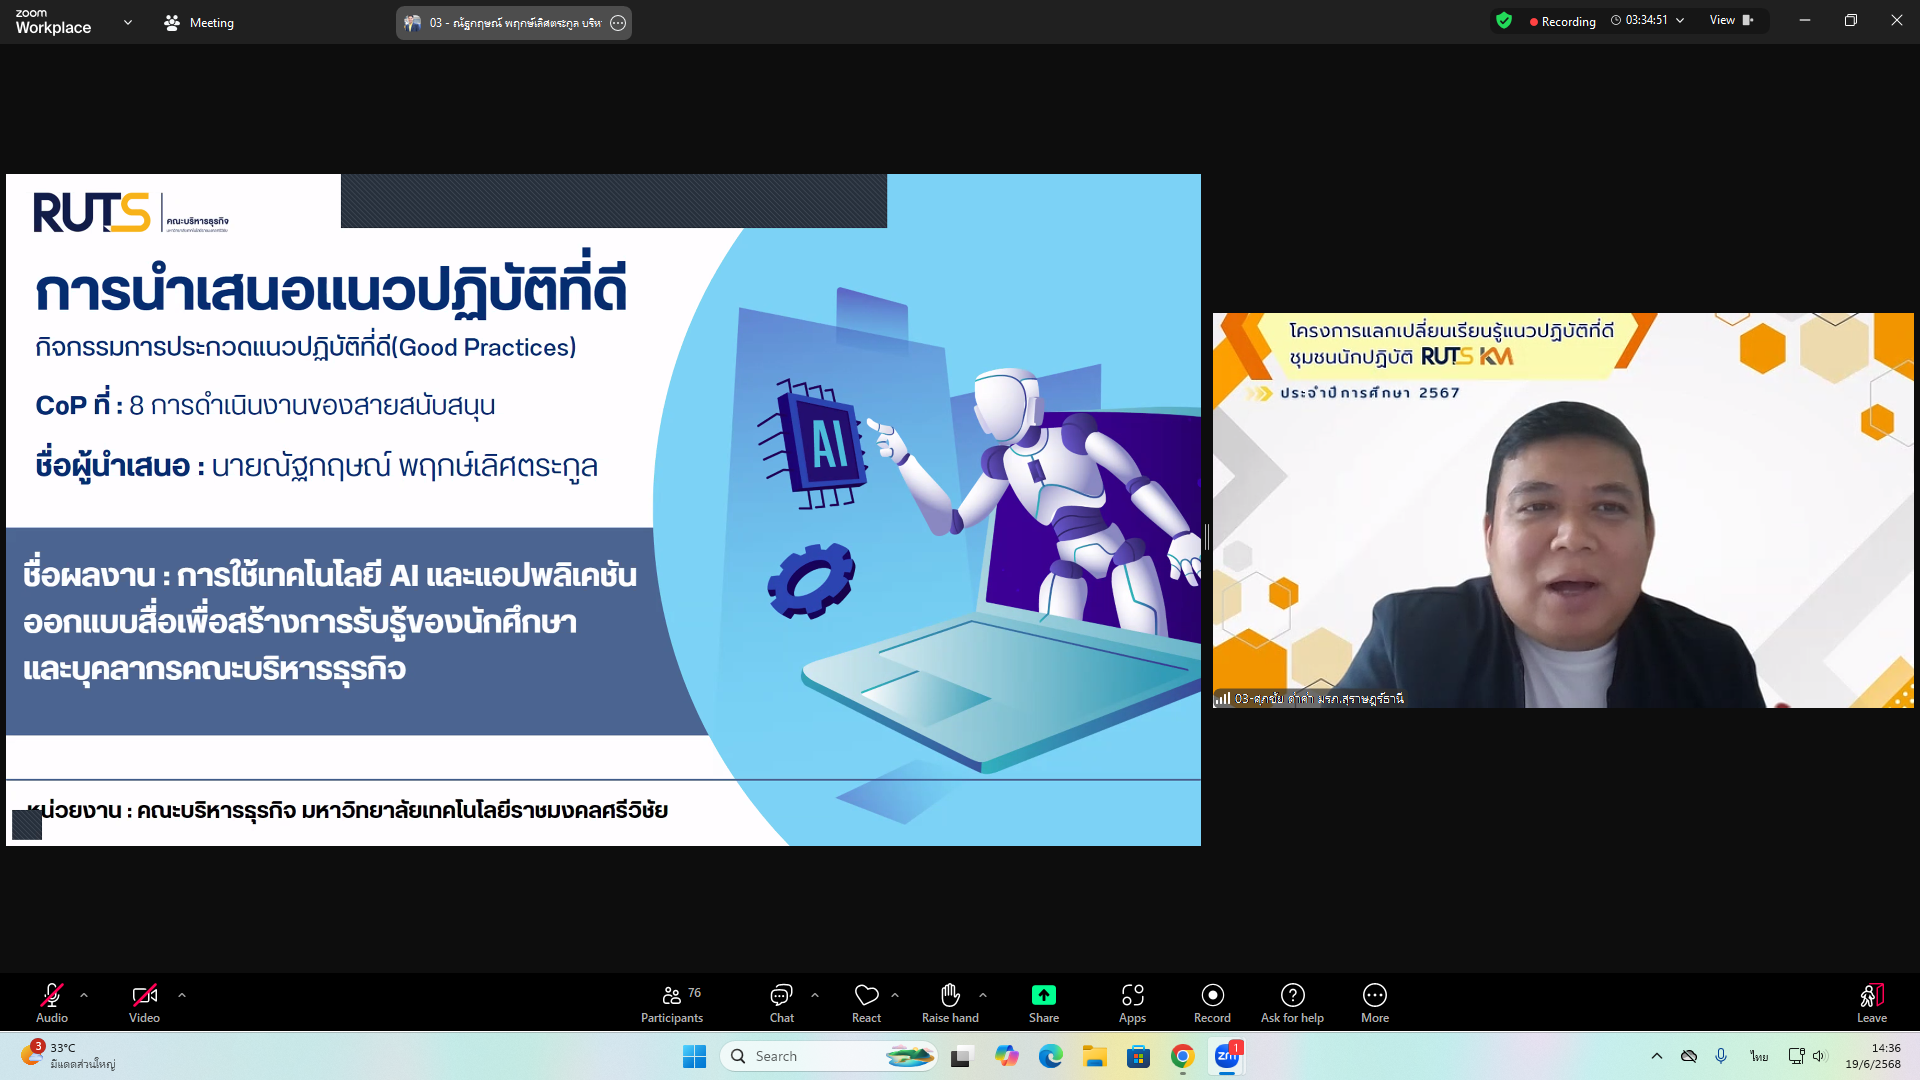Launch Copilot from taskbar
1920x1080 pixels.
[1006, 1056]
